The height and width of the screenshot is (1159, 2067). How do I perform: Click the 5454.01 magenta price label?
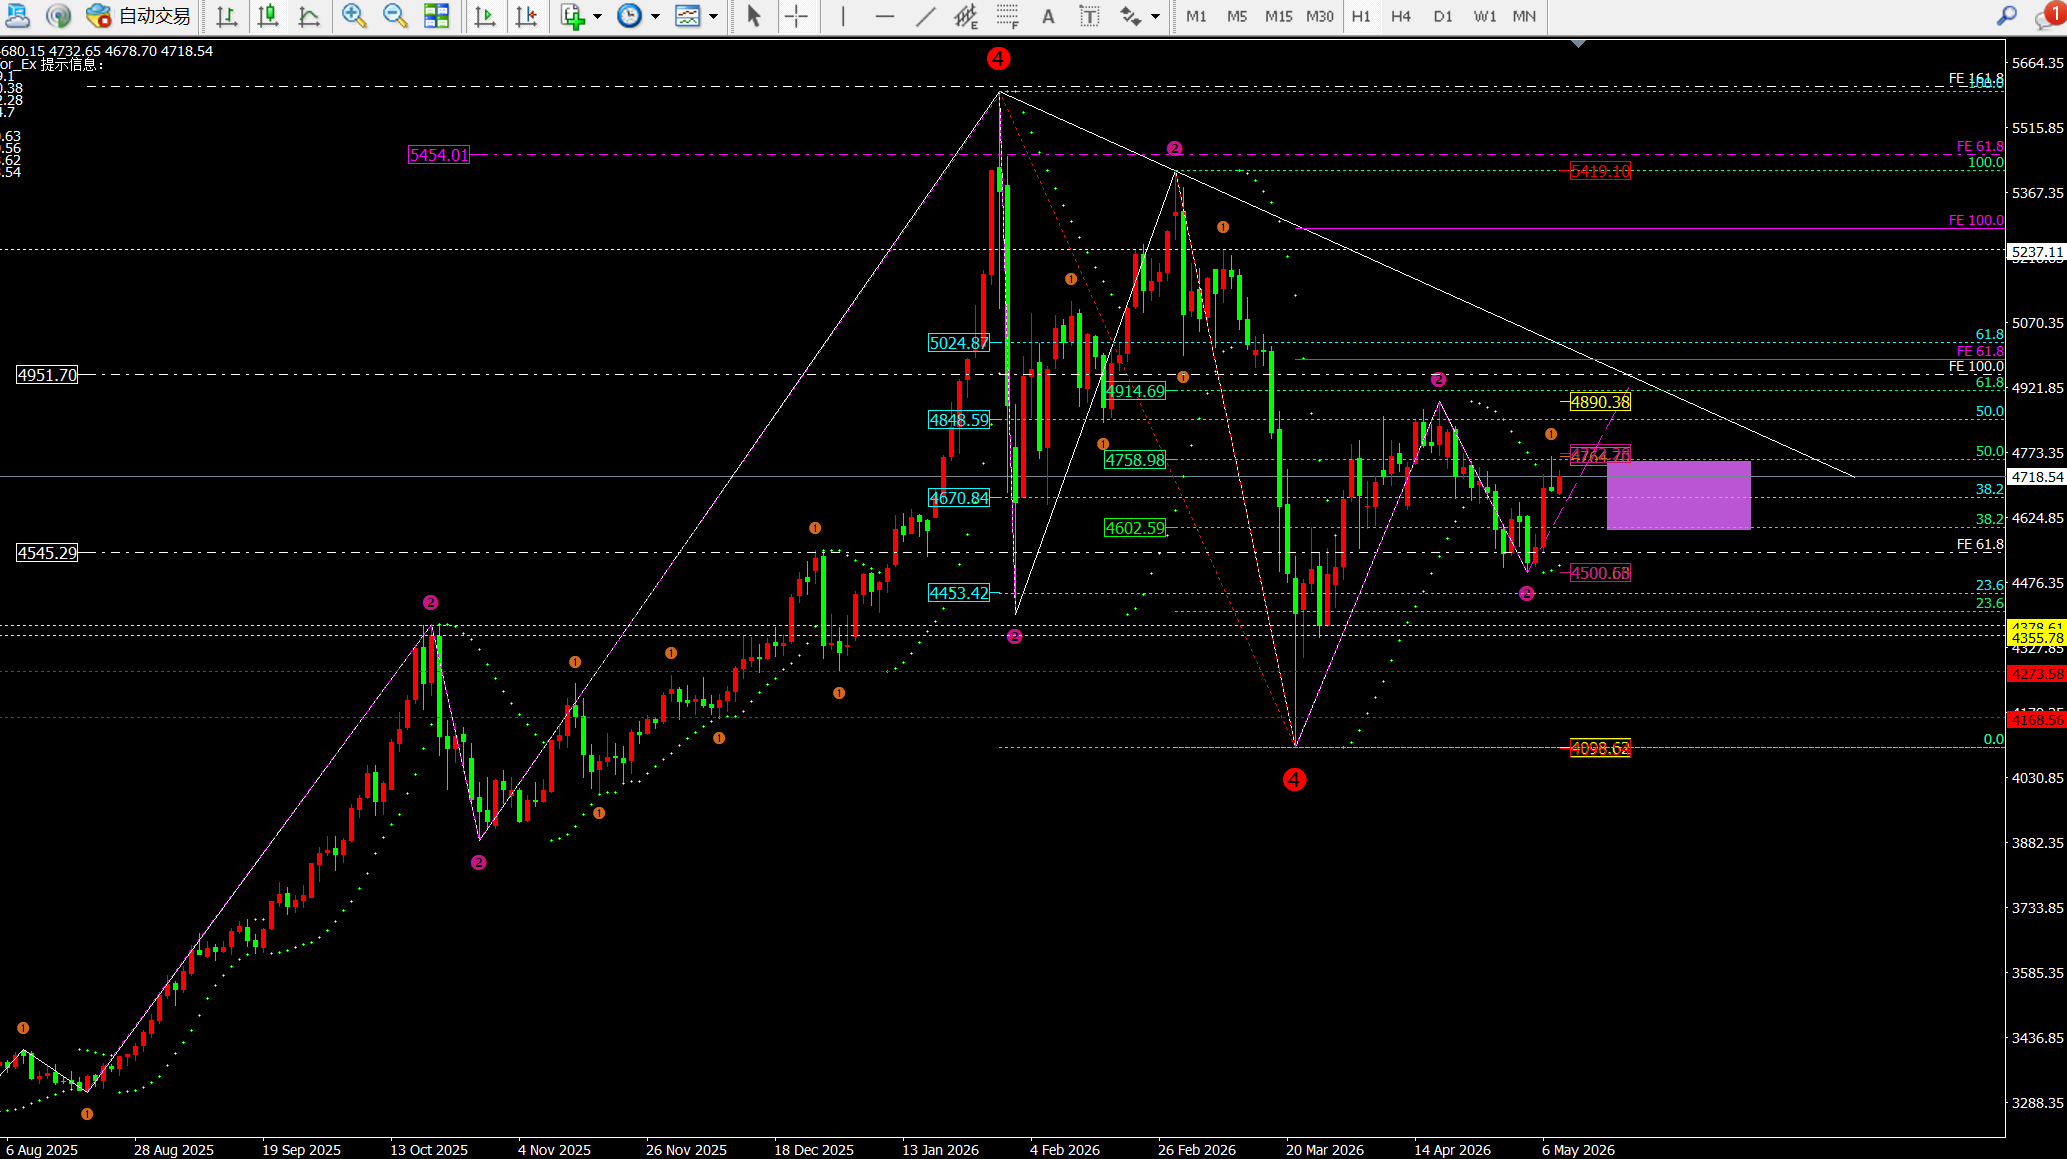439,155
